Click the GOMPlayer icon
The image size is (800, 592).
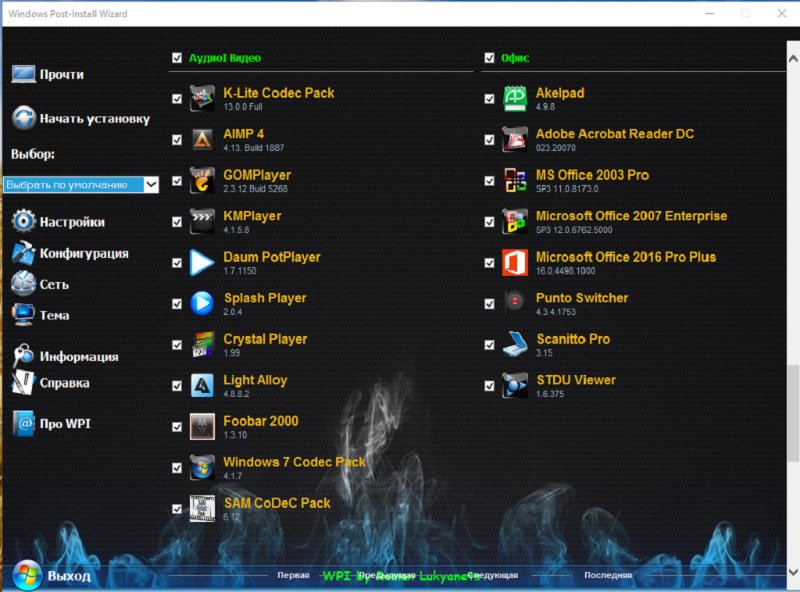click(x=202, y=180)
